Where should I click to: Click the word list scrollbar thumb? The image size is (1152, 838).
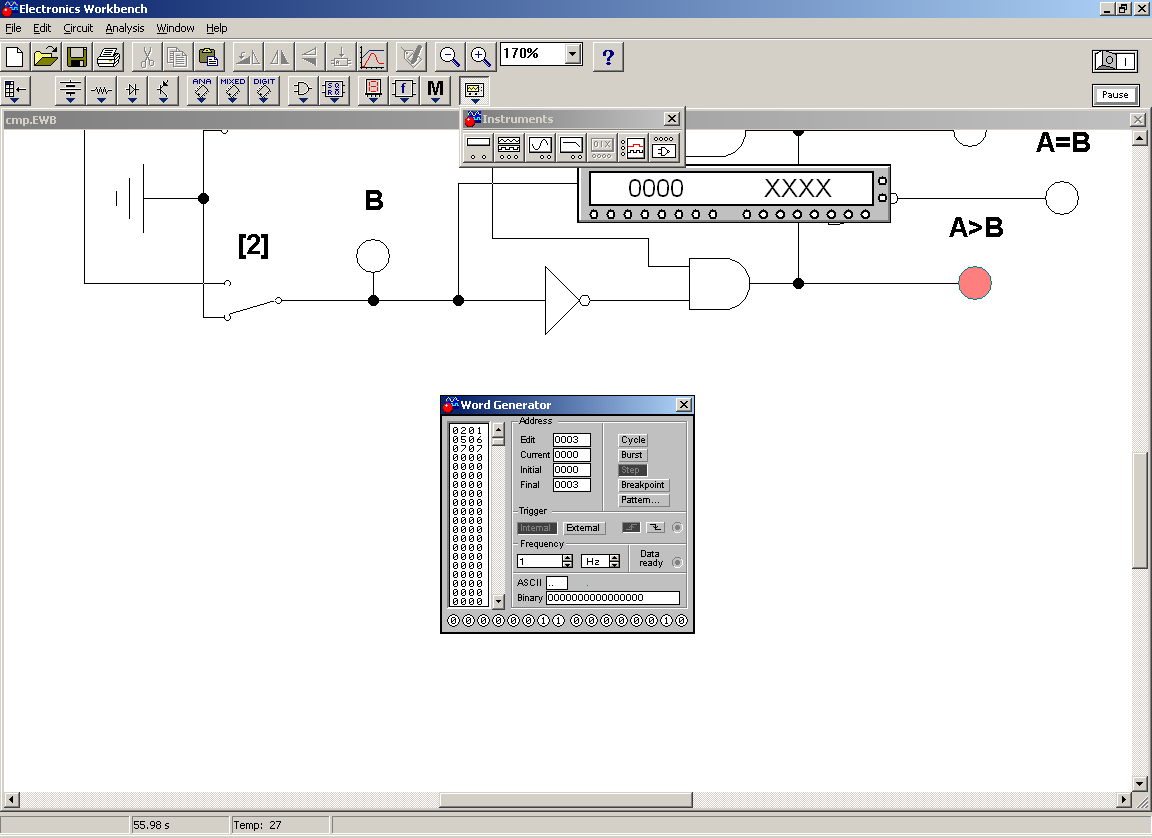[498, 442]
